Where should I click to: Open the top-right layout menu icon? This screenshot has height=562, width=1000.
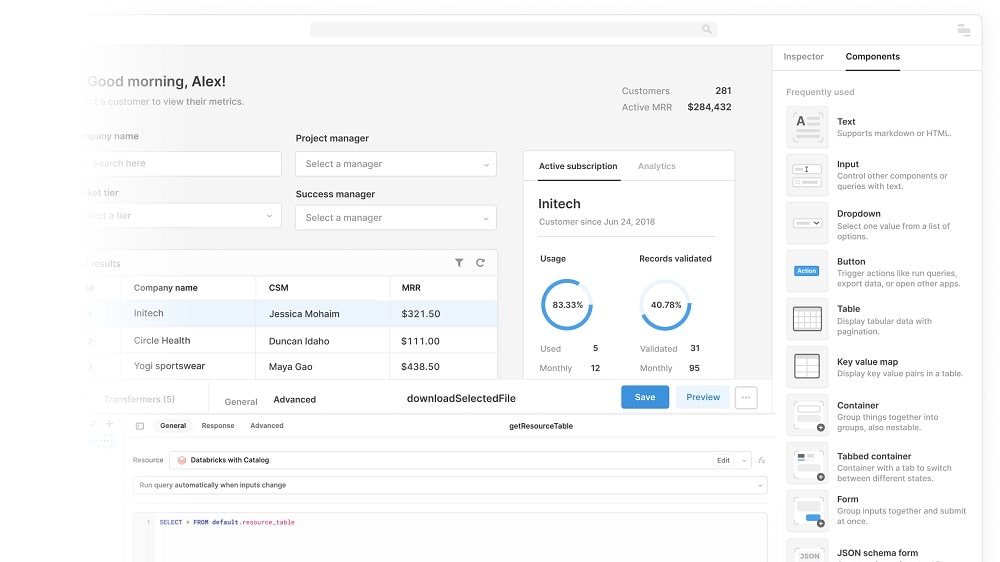pyautogui.click(x=964, y=30)
